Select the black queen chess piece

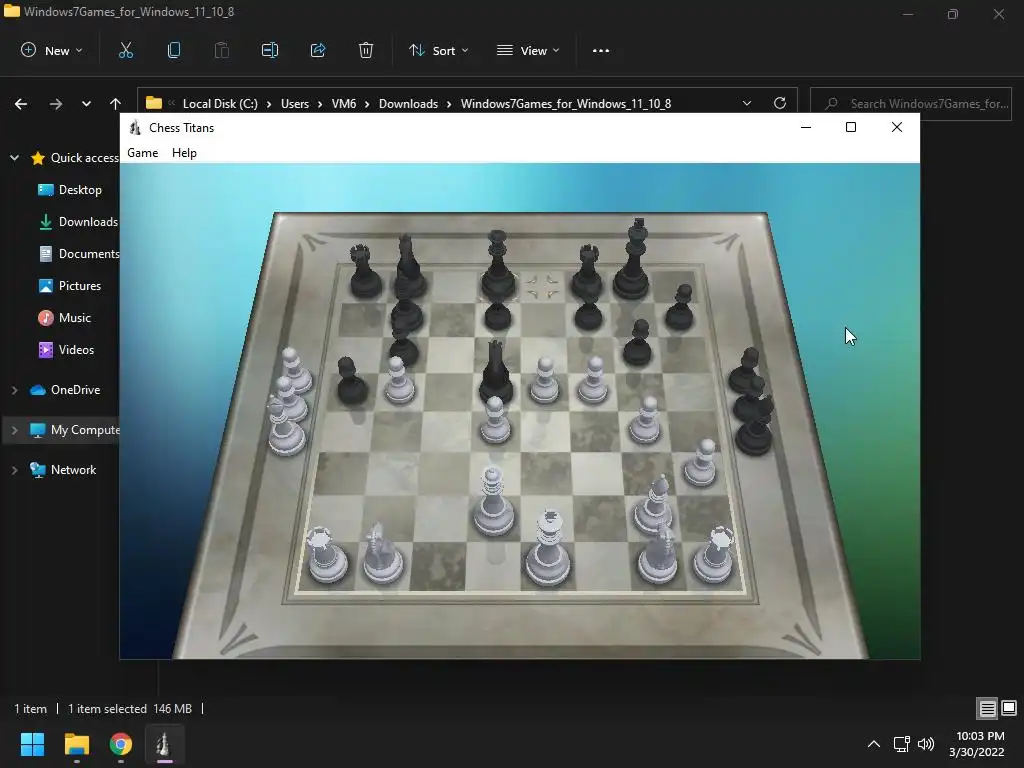(498, 266)
